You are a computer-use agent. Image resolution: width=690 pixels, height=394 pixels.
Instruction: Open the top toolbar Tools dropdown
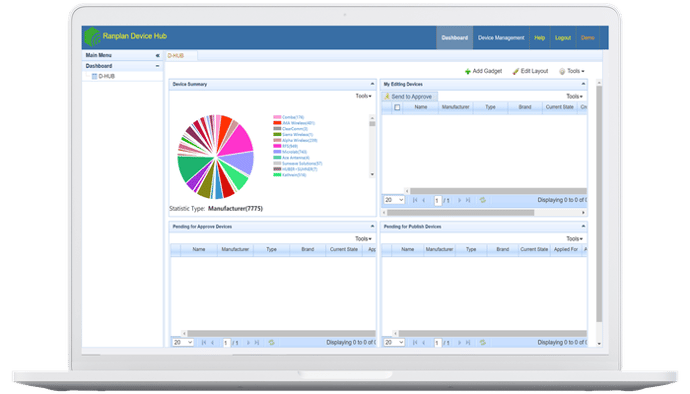pos(572,71)
